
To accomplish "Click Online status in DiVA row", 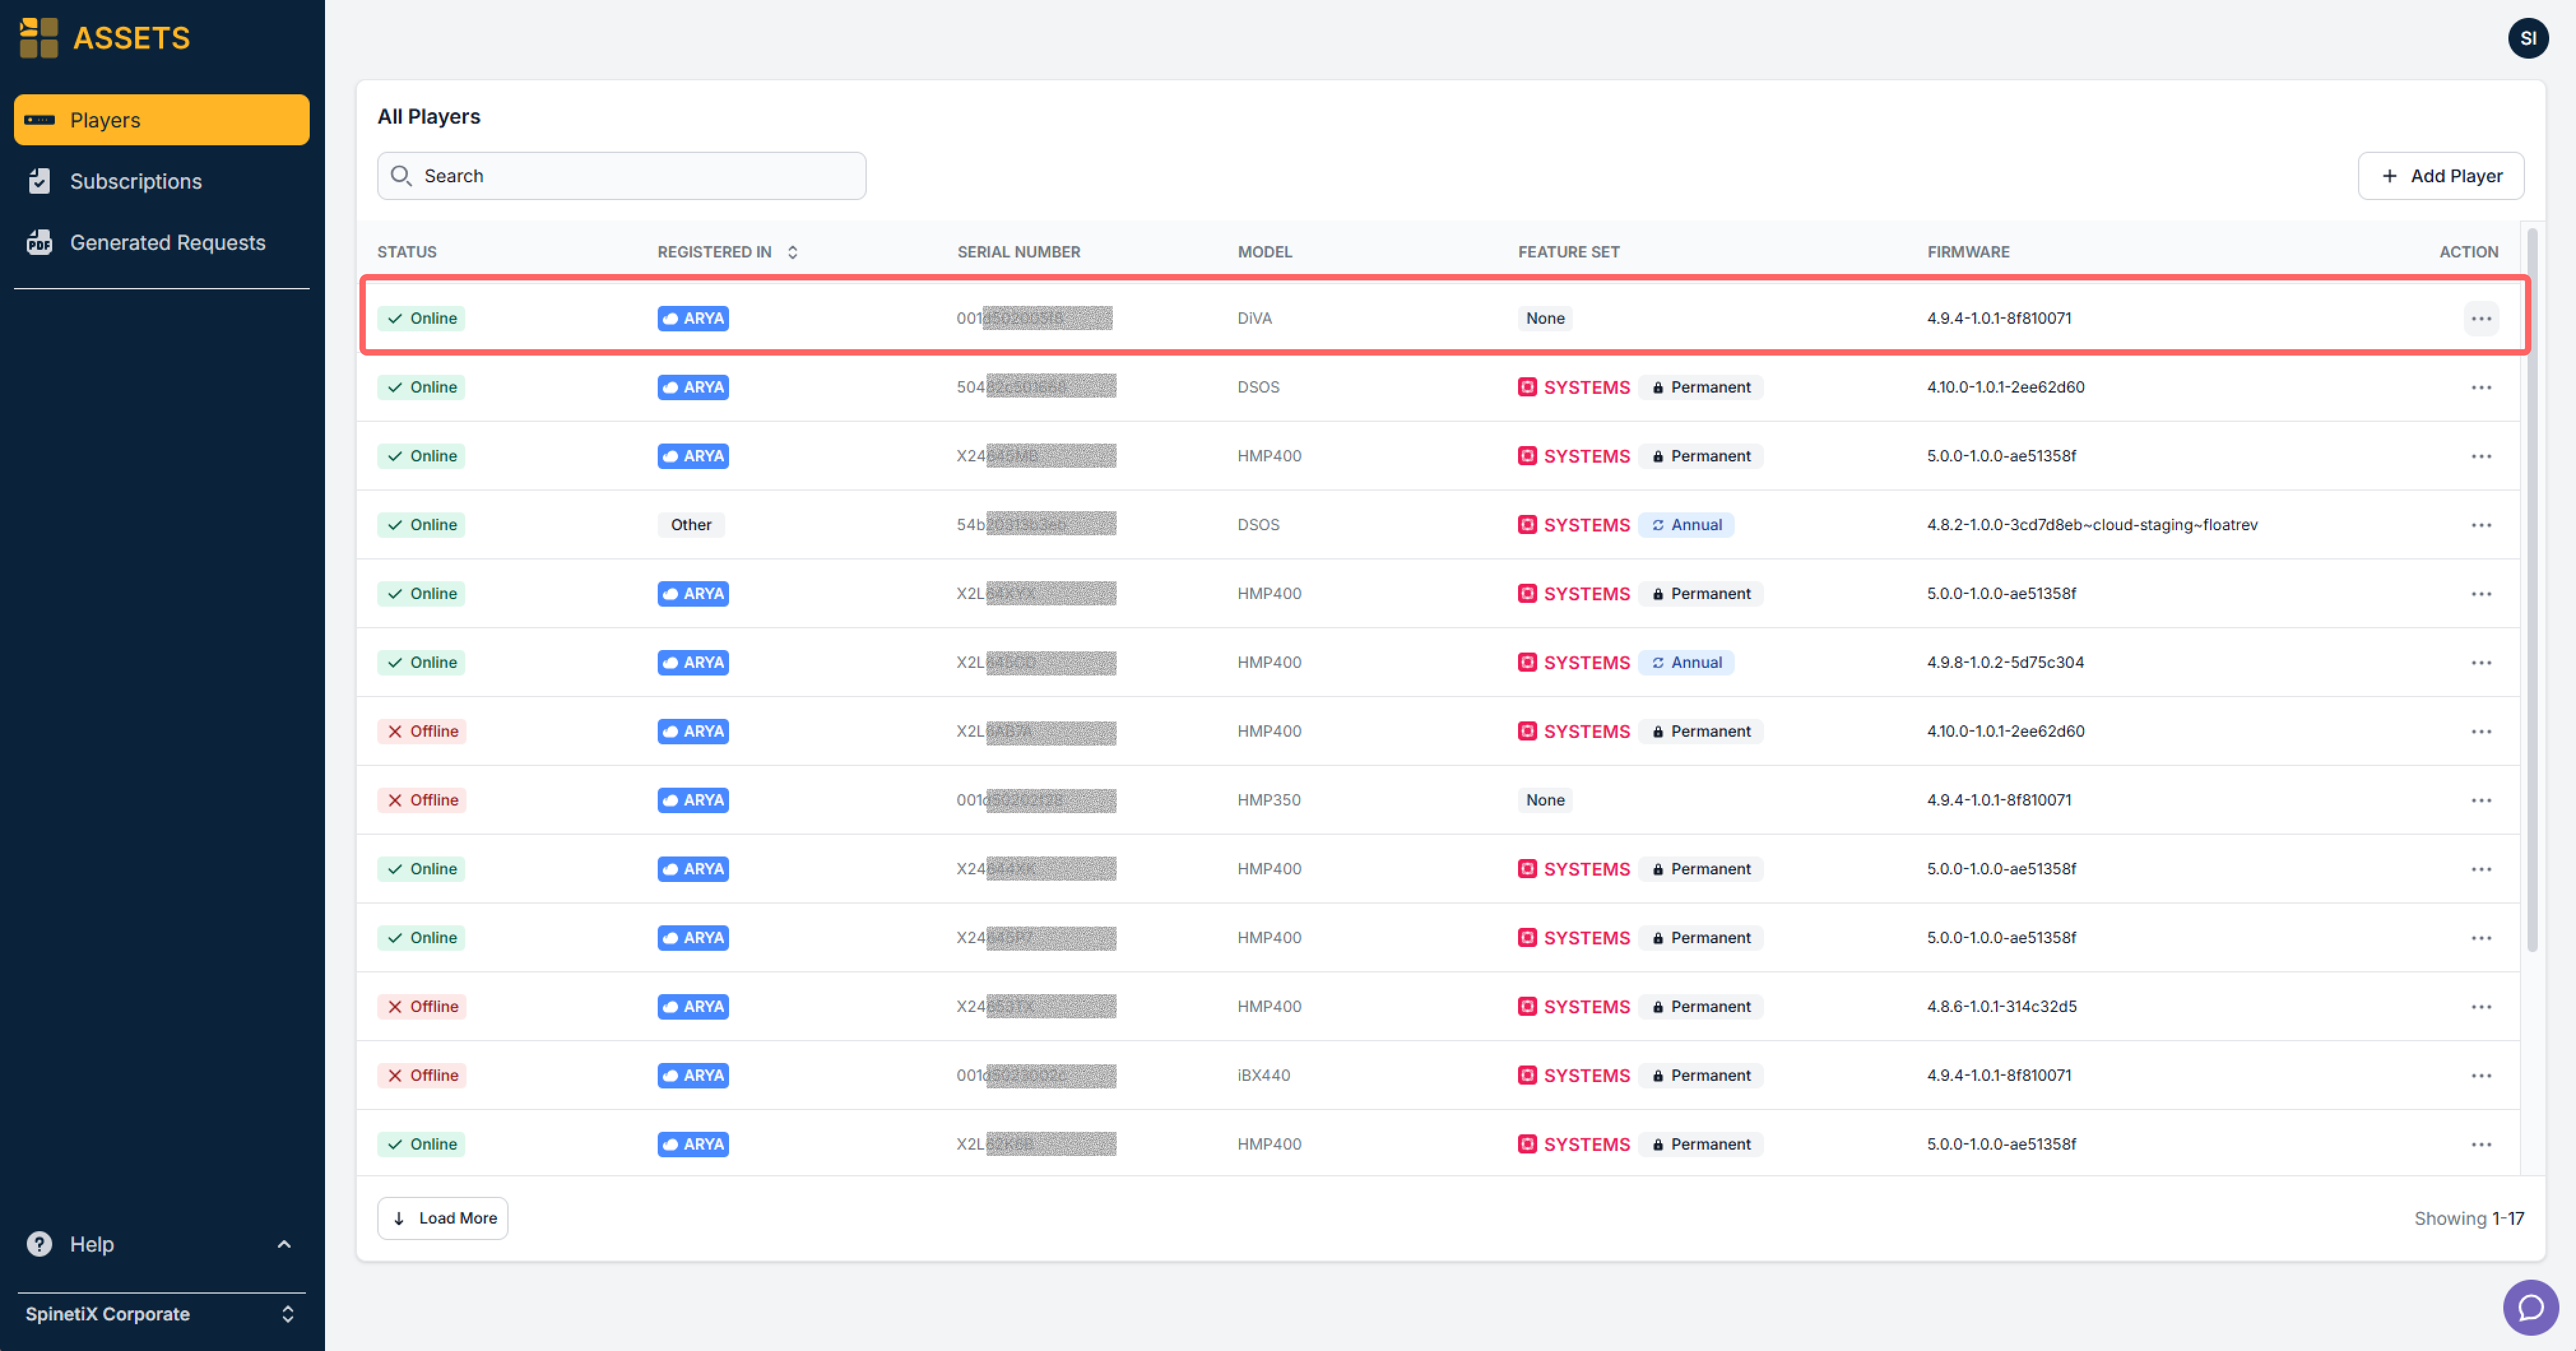I will pyautogui.click(x=421, y=318).
